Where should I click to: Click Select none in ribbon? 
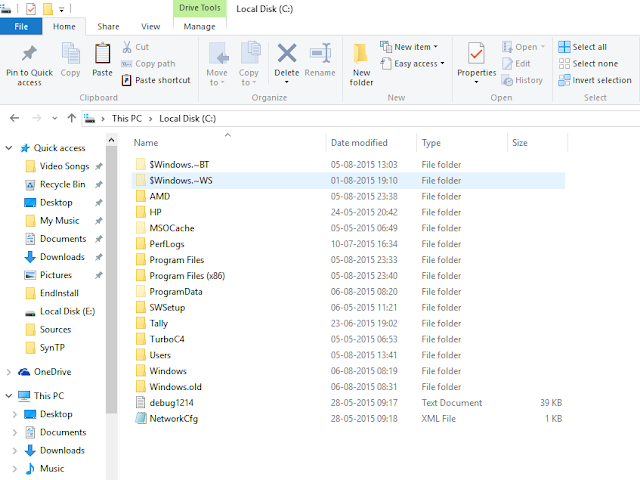point(588,64)
